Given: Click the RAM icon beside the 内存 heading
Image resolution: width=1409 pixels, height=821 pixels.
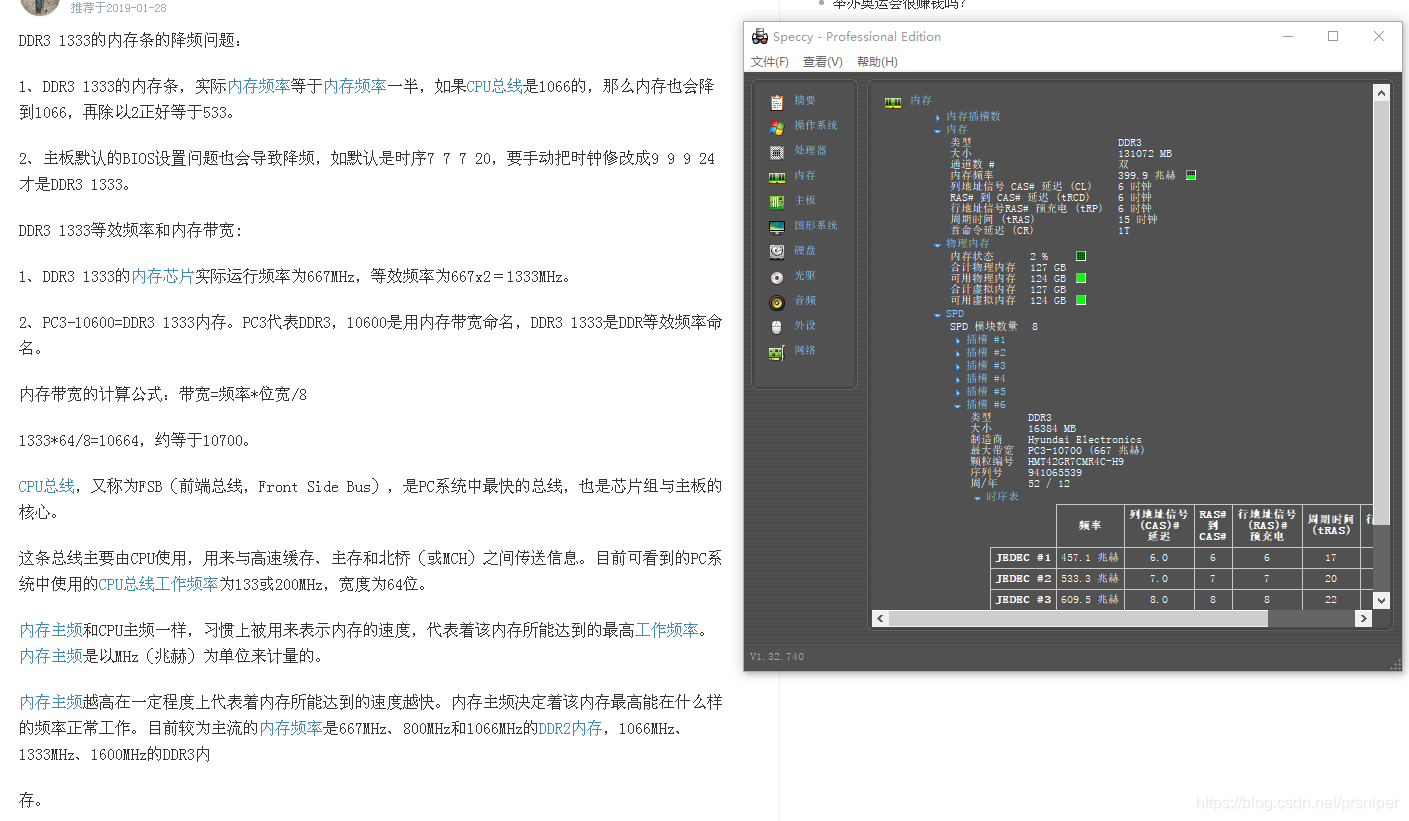Looking at the screenshot, I should pos(893,101).
